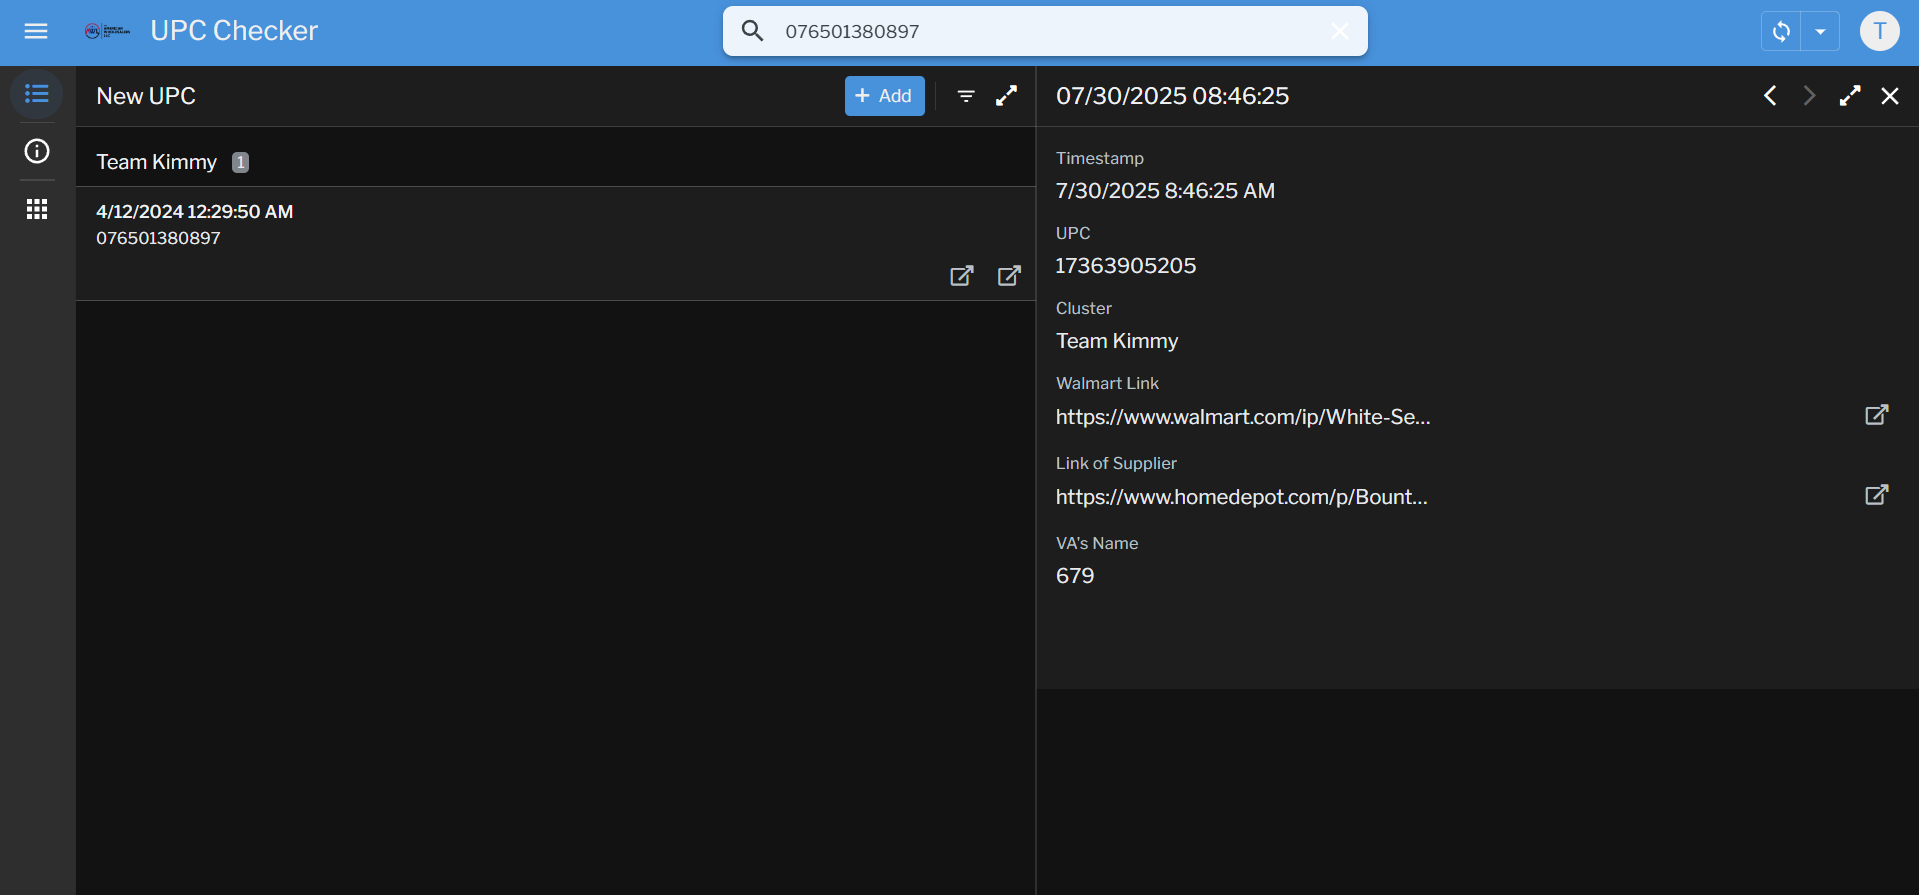The height and width of the screenshot is (895, 1919).
Task: Click the sync refresh icon
Action: [1781, 31]
